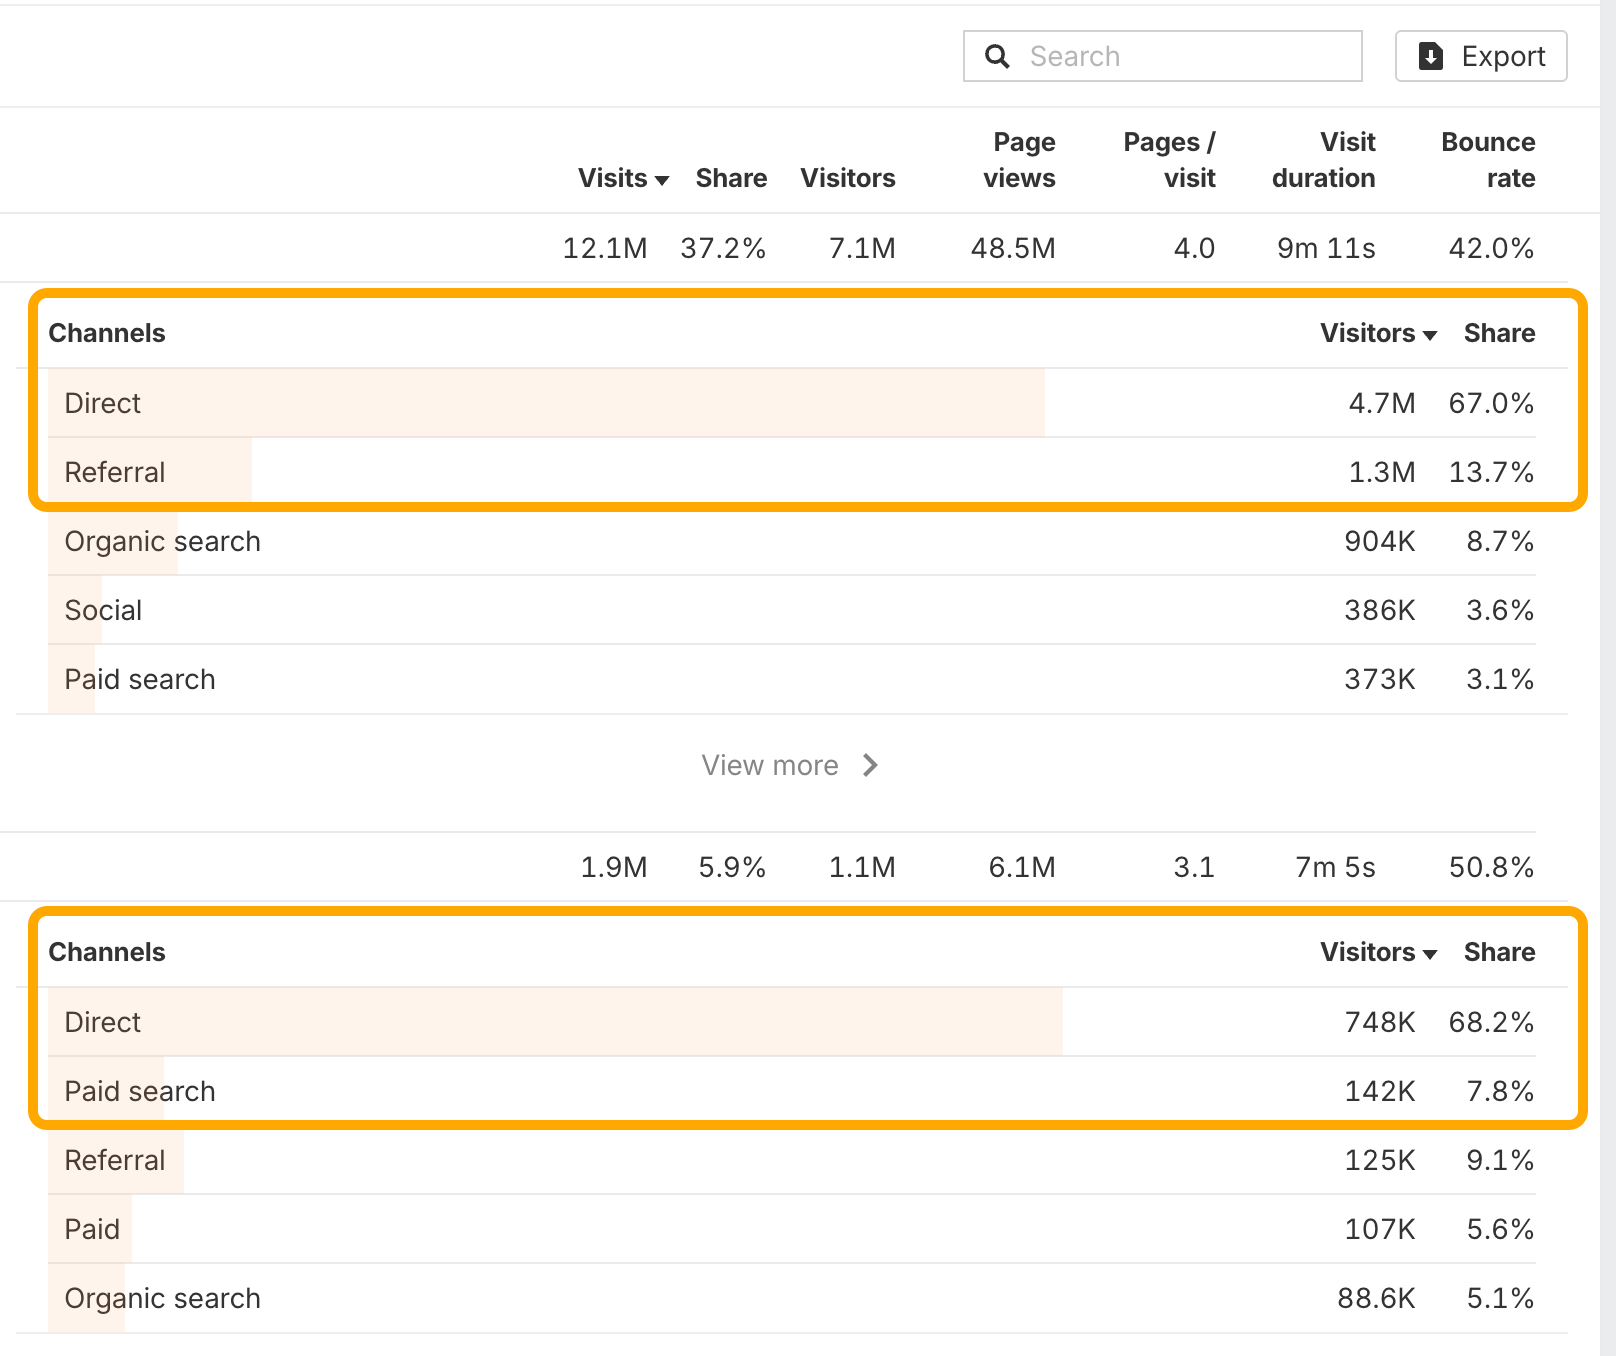Select Paid search row with 142K visitors
Image resolution: width=1616 pixels, height=1356 pixels.
click(x=792, y=1091)
